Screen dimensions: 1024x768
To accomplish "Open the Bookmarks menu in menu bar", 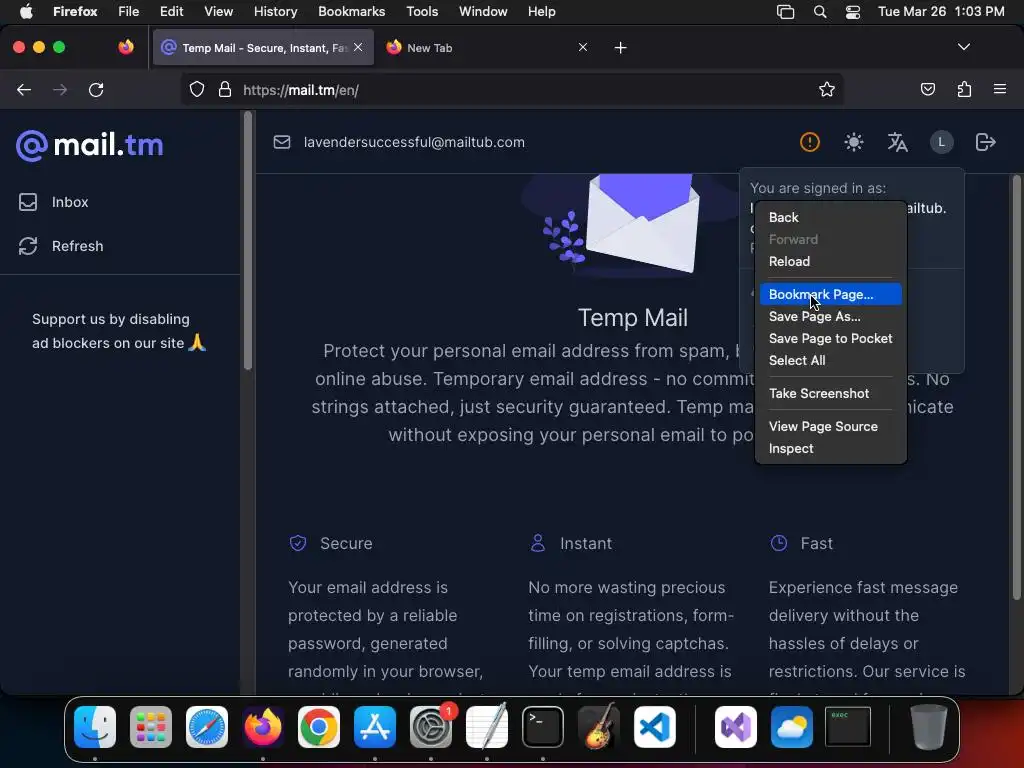I will click(x=351, y=11).
